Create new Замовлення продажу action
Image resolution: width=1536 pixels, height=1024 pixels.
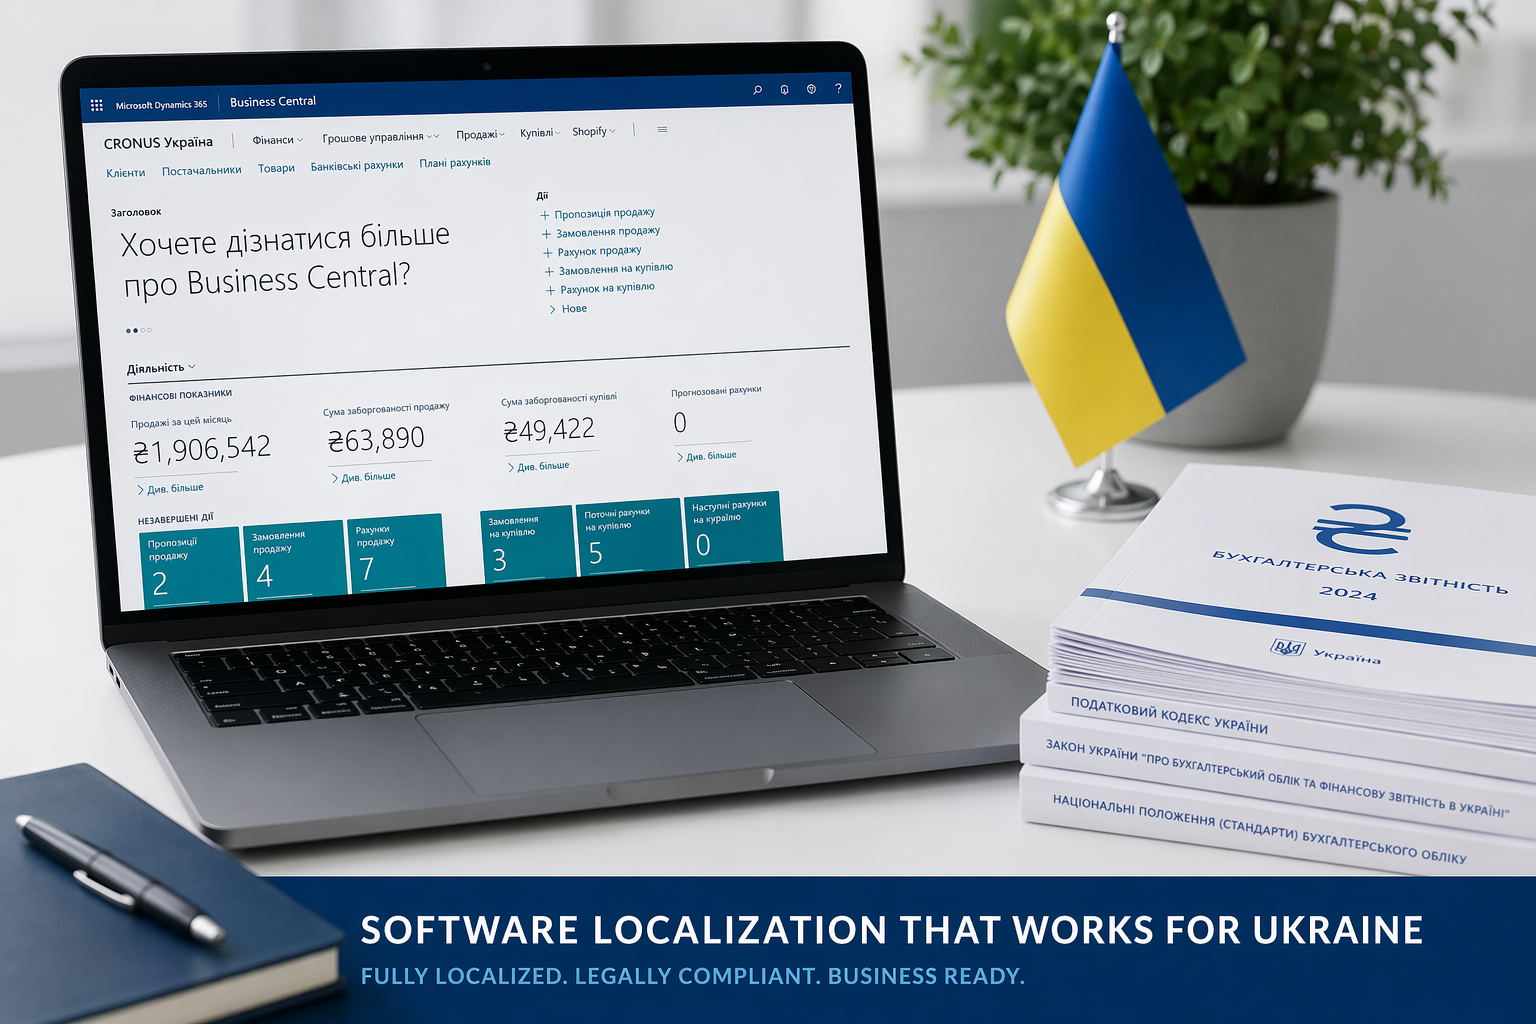coord(601,232)
